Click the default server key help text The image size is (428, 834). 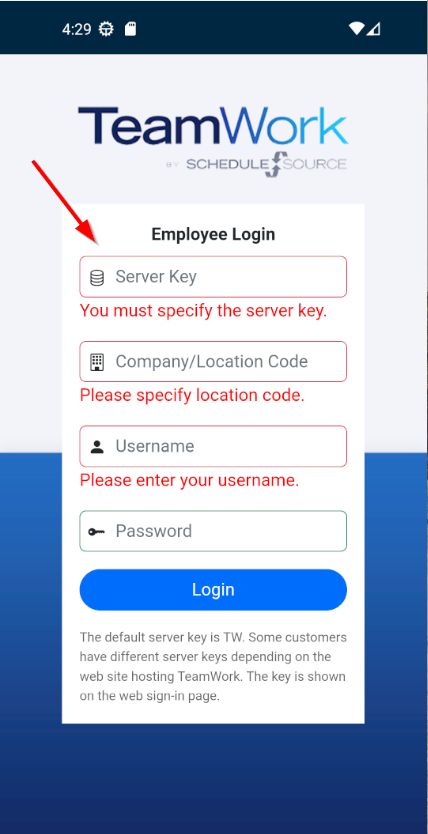coord(213,666)
